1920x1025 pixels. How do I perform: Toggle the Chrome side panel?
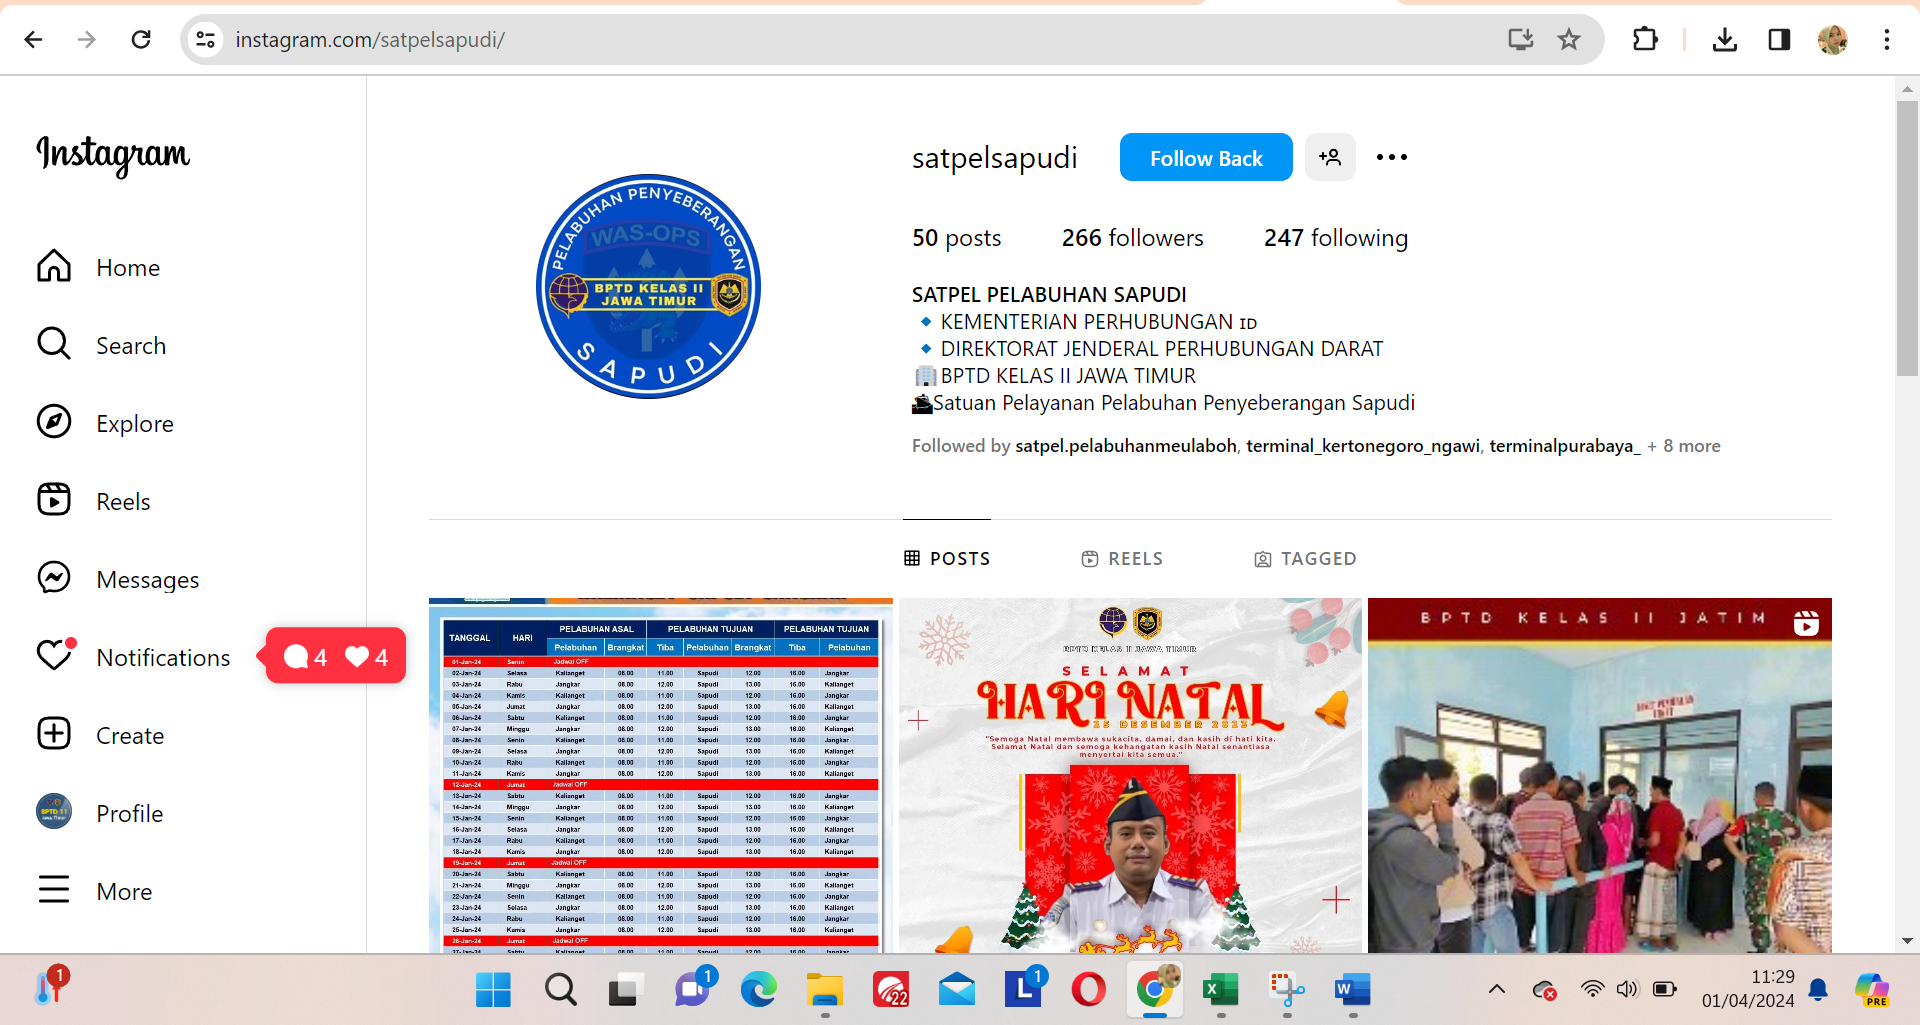tap(1778, 39)
